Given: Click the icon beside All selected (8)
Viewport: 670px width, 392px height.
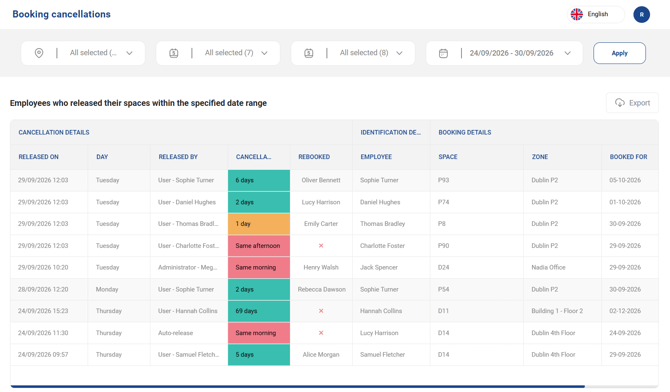Looking at the screenshot, I should 309,53.
